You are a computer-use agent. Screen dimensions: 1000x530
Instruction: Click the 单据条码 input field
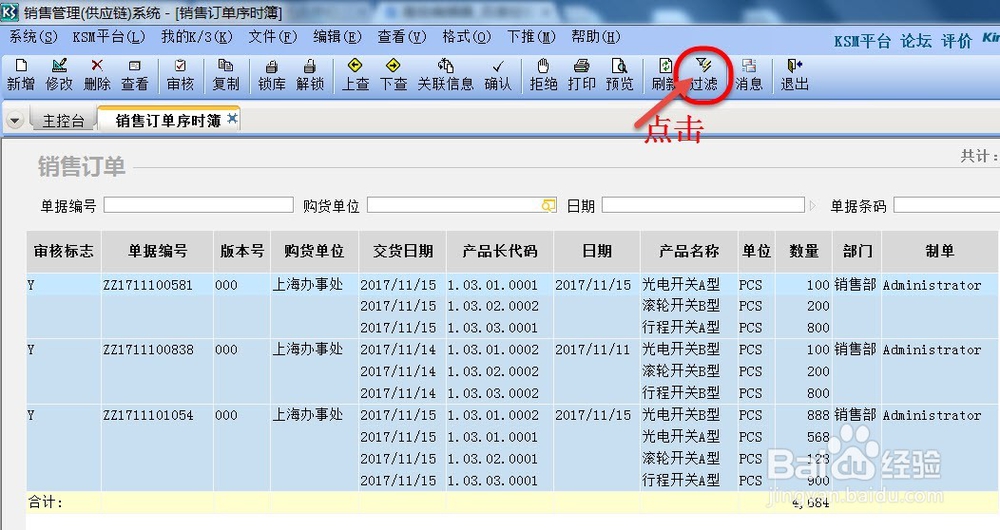[946, 205]
